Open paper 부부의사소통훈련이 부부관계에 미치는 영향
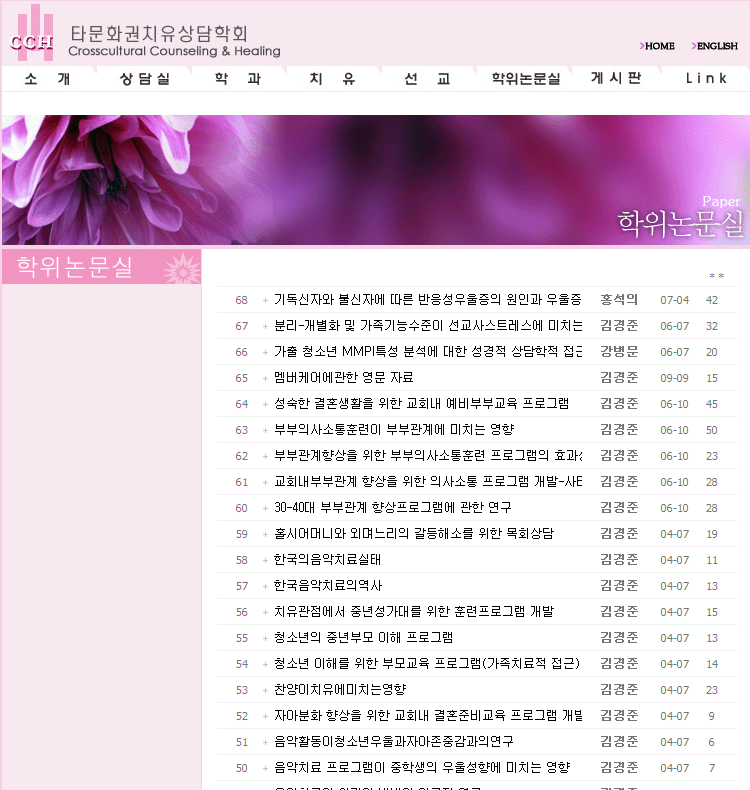This screenshot has width=750, height=790. tap(394, 430)
